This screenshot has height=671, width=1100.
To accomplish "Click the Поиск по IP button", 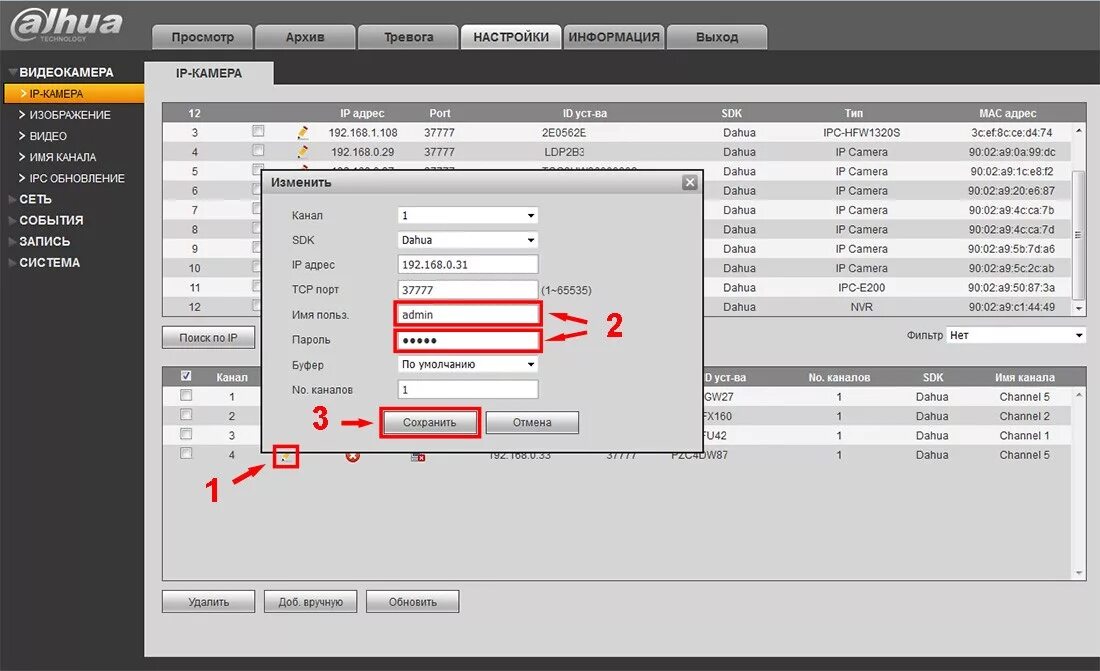I will [x=208, y=338].
